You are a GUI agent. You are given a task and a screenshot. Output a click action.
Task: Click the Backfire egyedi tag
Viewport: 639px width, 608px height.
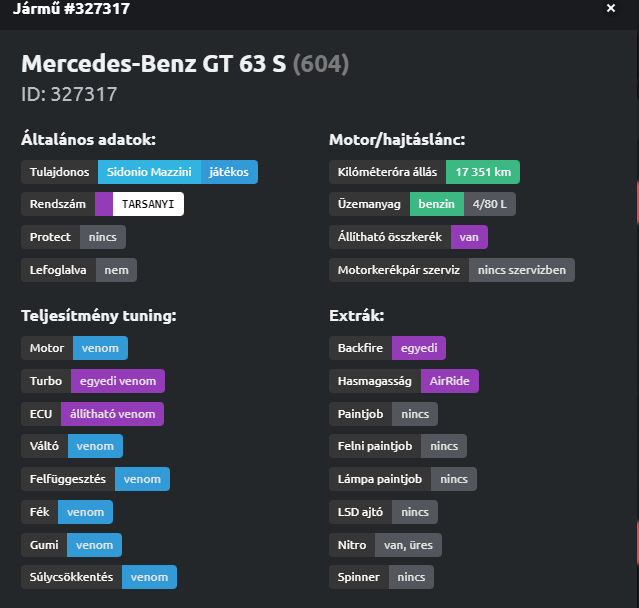coord(418,348)
